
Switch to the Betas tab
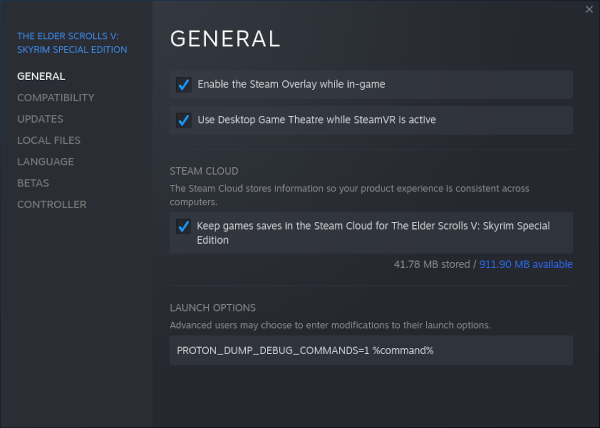coord(33,183)
